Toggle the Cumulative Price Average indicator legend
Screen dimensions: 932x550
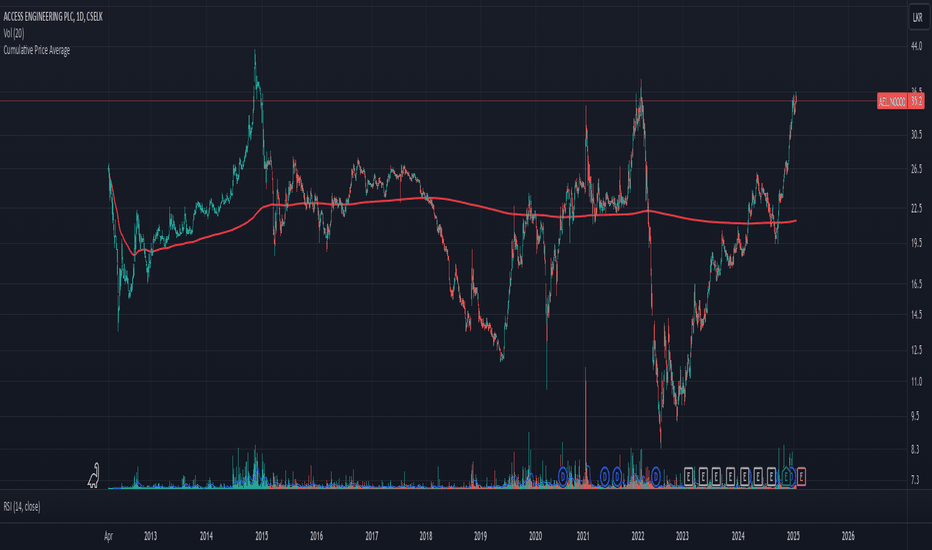coord(37,50)
